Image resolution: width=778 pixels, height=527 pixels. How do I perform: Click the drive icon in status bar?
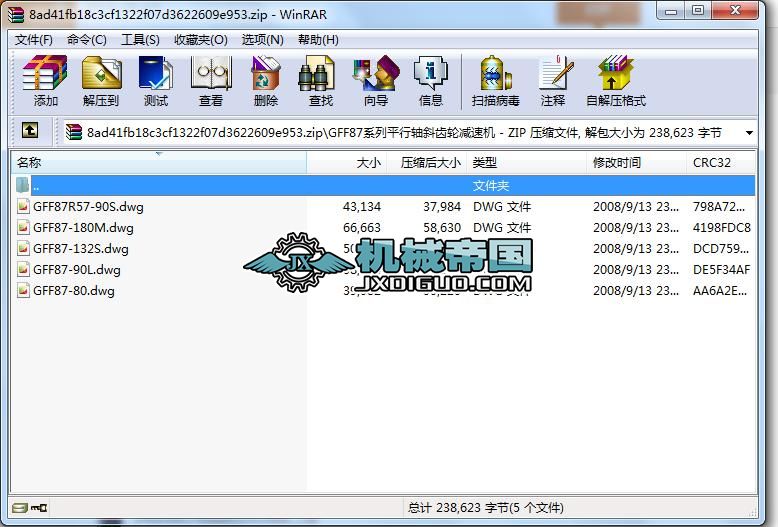point(19,508)
